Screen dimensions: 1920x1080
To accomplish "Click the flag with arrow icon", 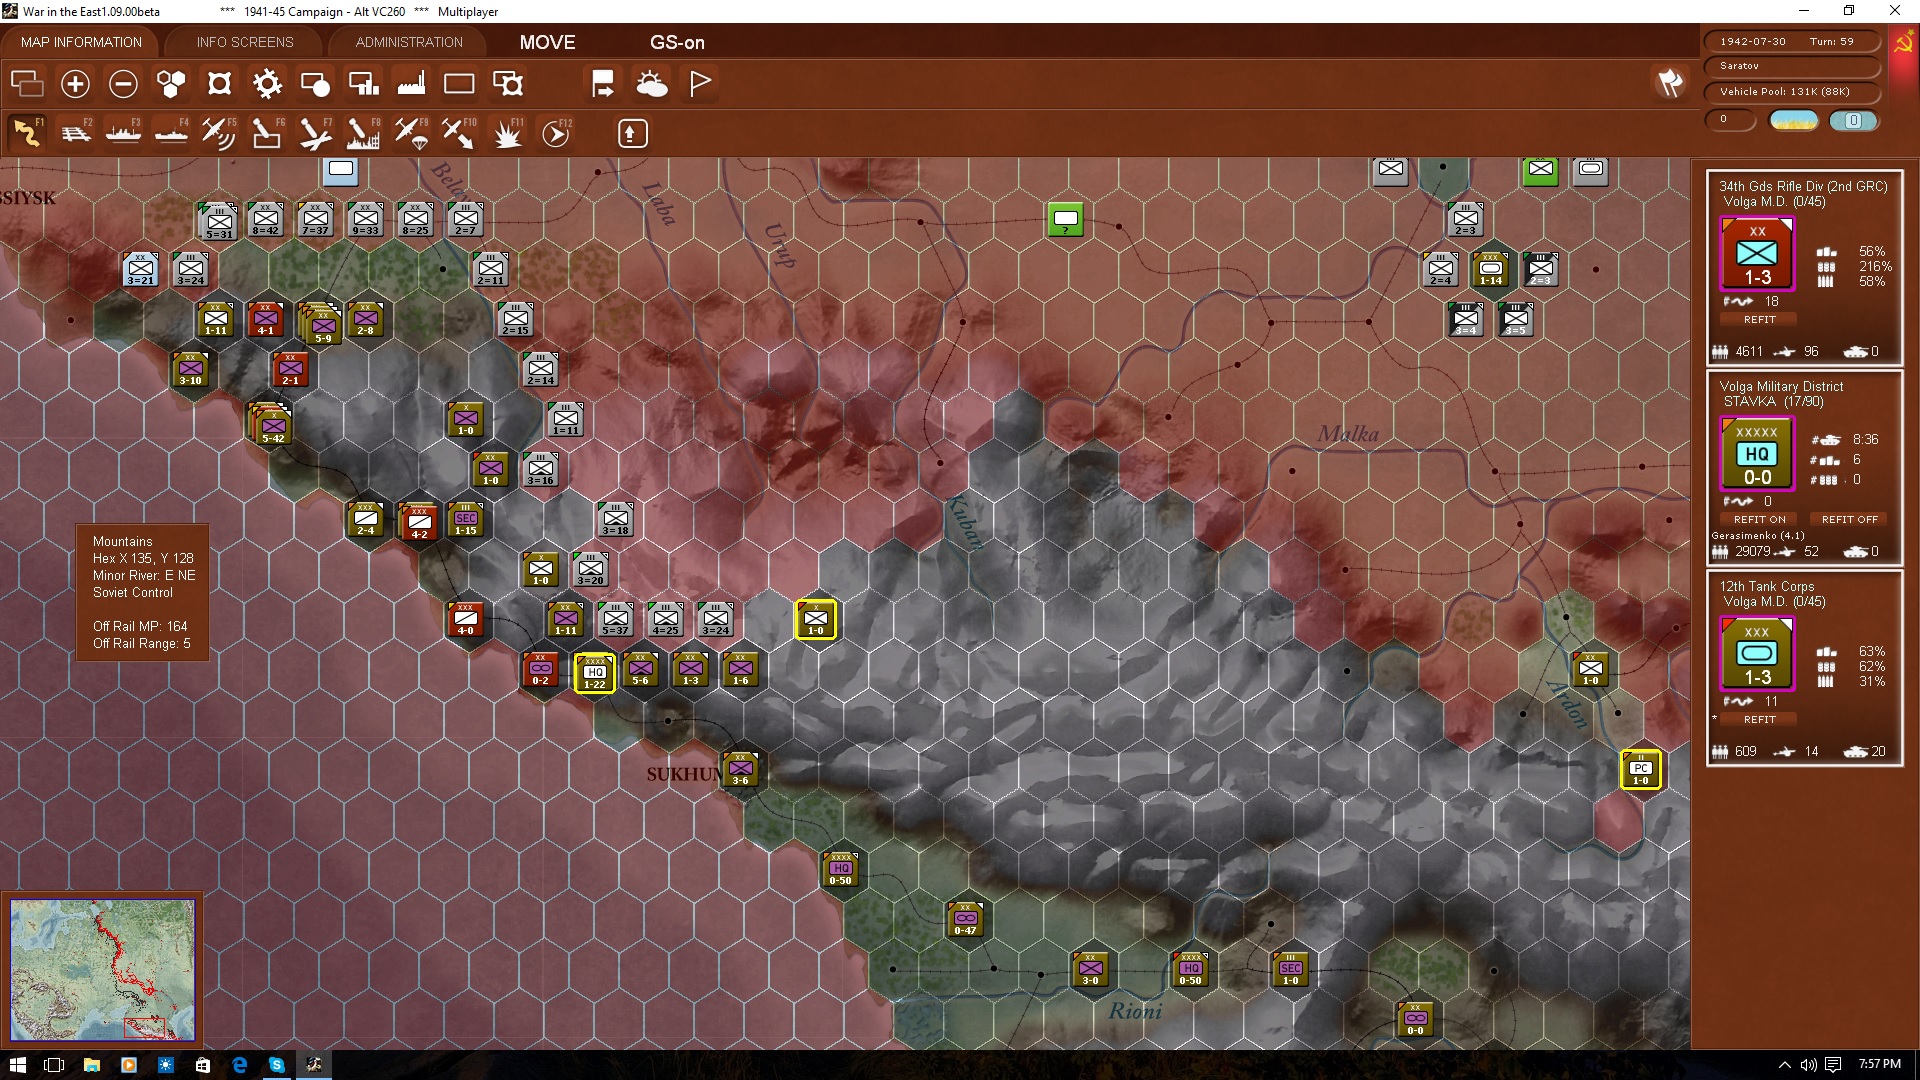I will point(603,84).
